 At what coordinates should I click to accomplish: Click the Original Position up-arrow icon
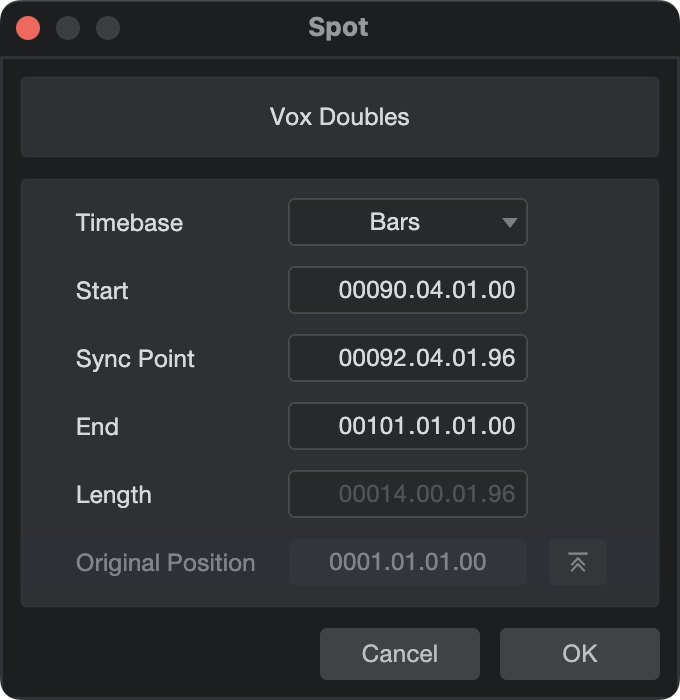(577, 562)
